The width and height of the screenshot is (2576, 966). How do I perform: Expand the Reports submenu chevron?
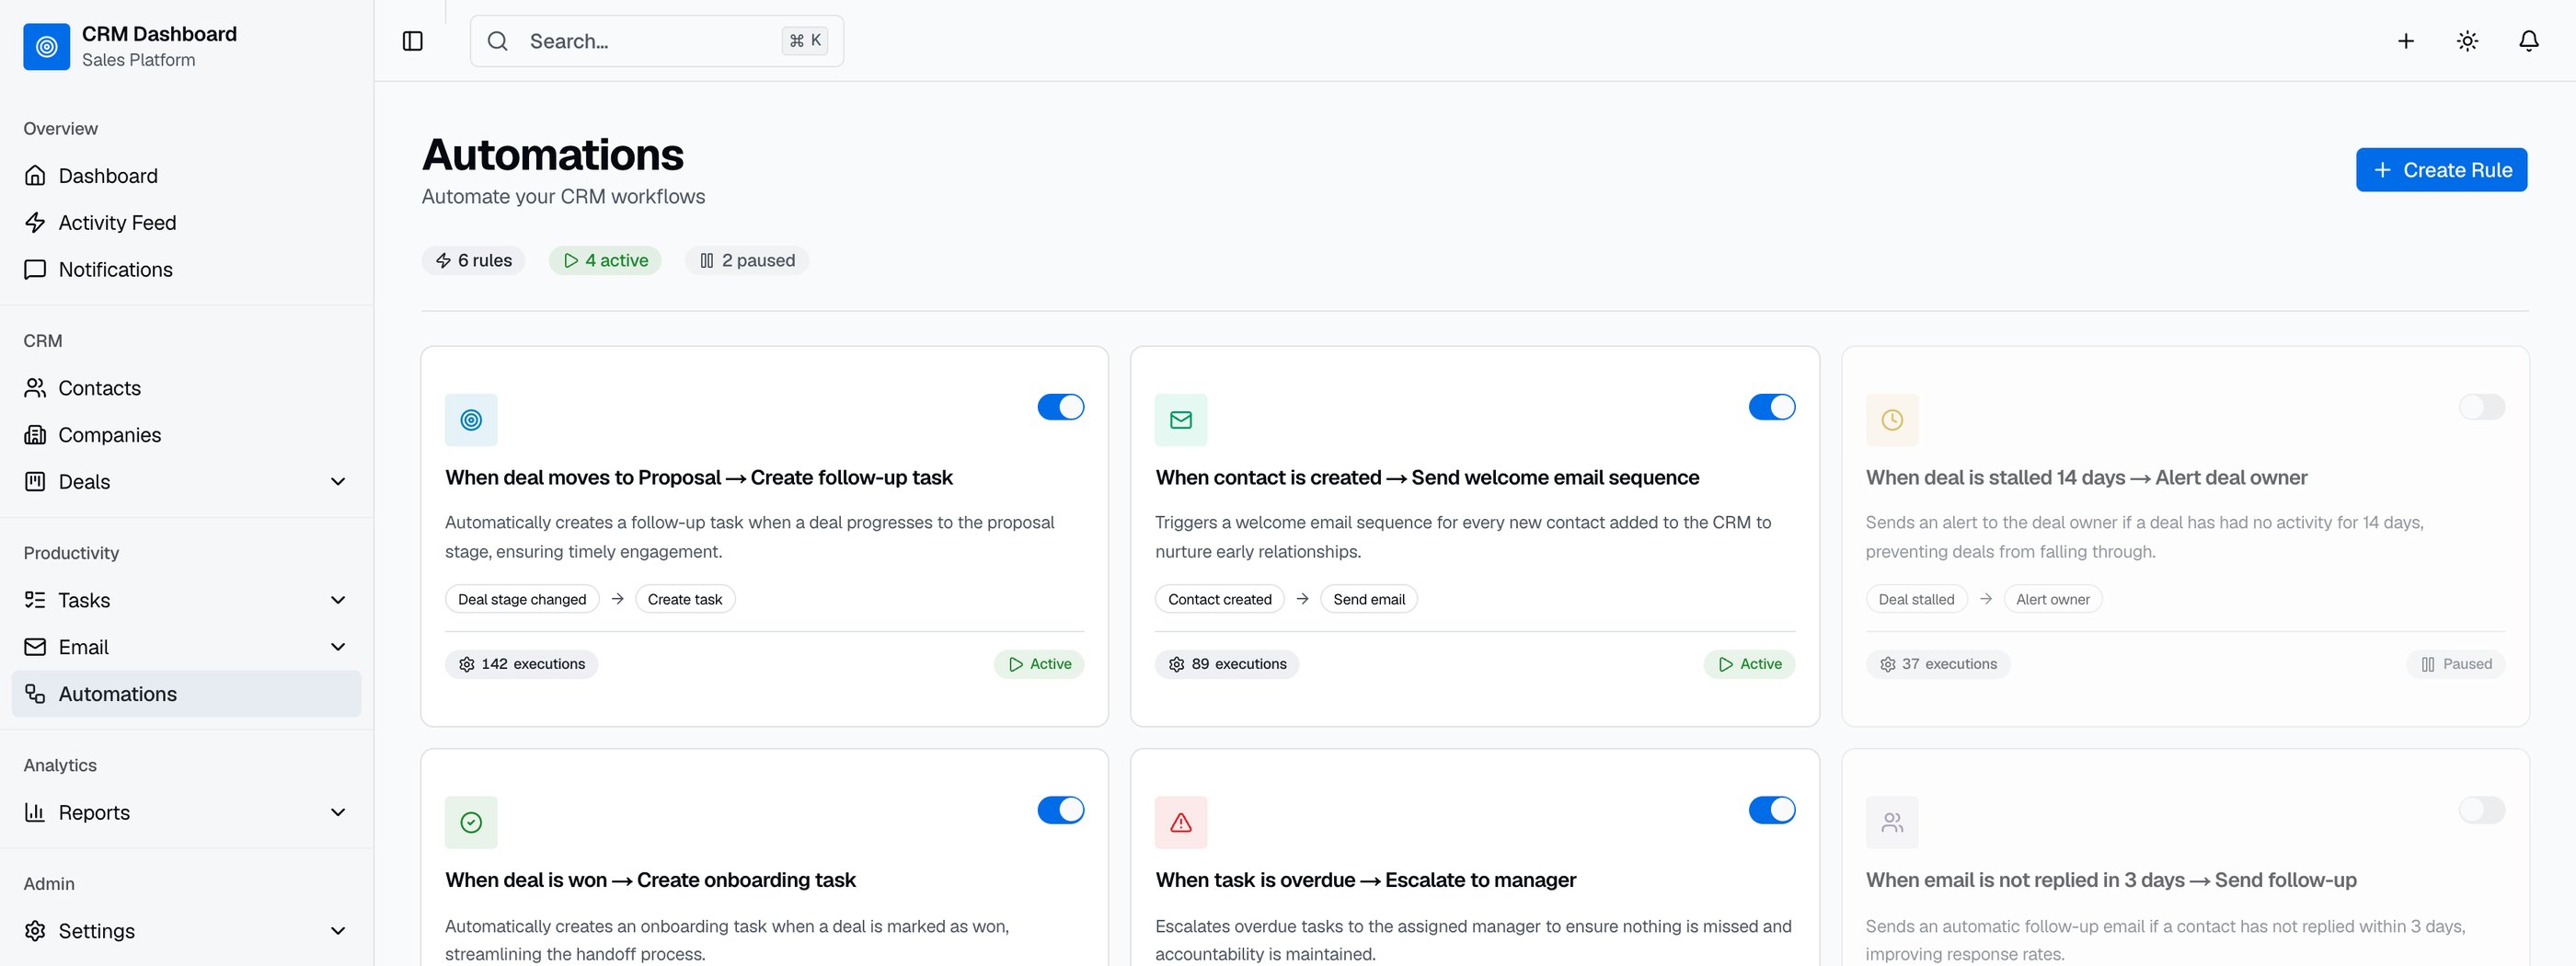click(338, 812)
